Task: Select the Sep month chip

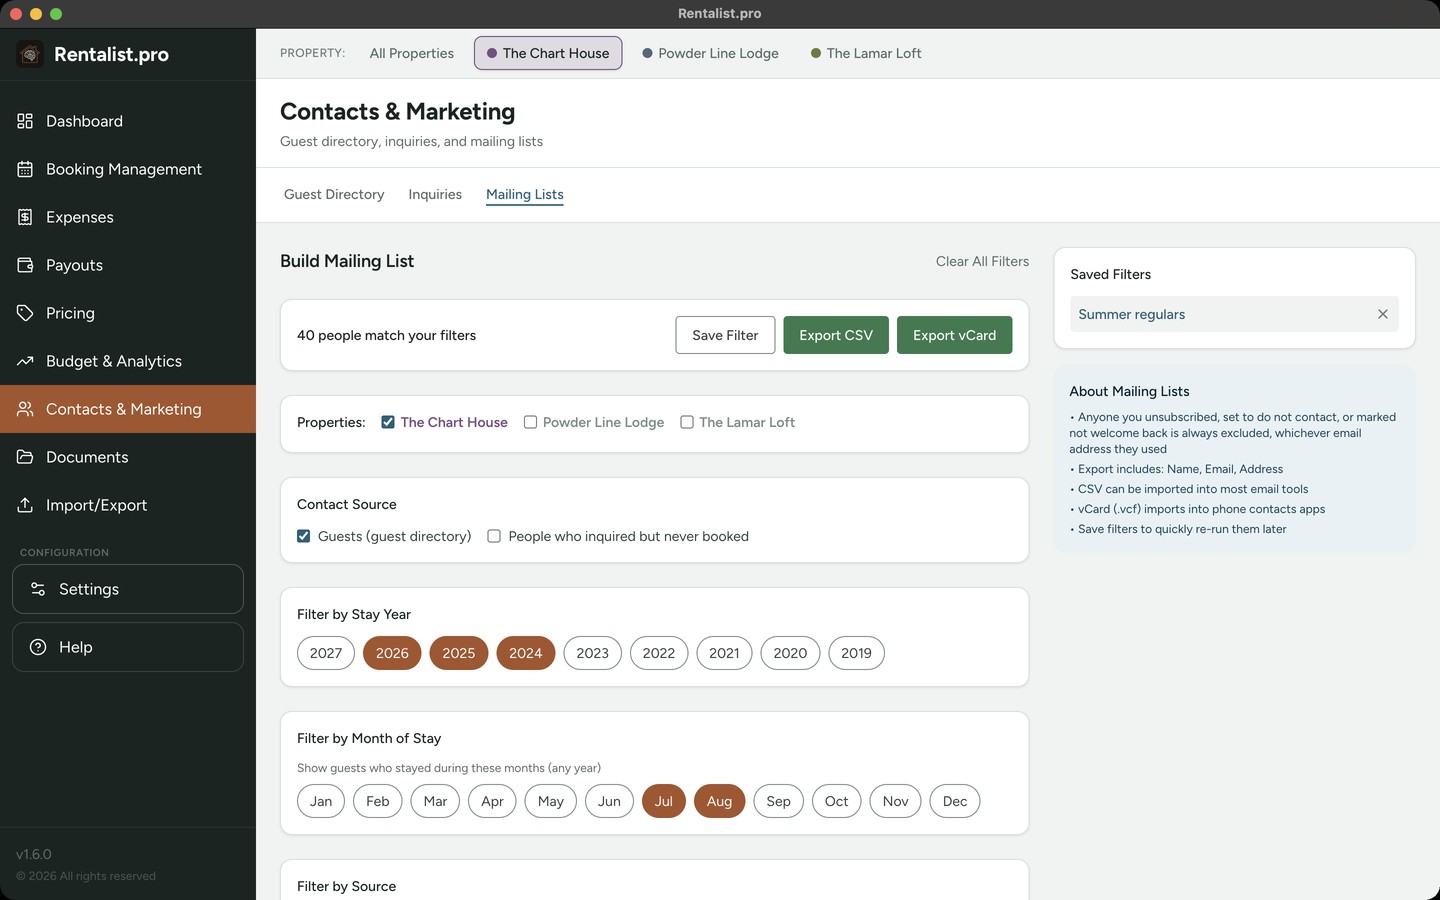Action: tap(779, 801)
